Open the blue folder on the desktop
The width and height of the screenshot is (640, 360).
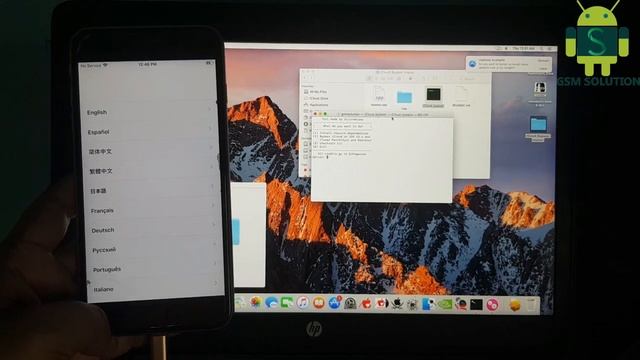pyautogui.click(x=538, y=125)
